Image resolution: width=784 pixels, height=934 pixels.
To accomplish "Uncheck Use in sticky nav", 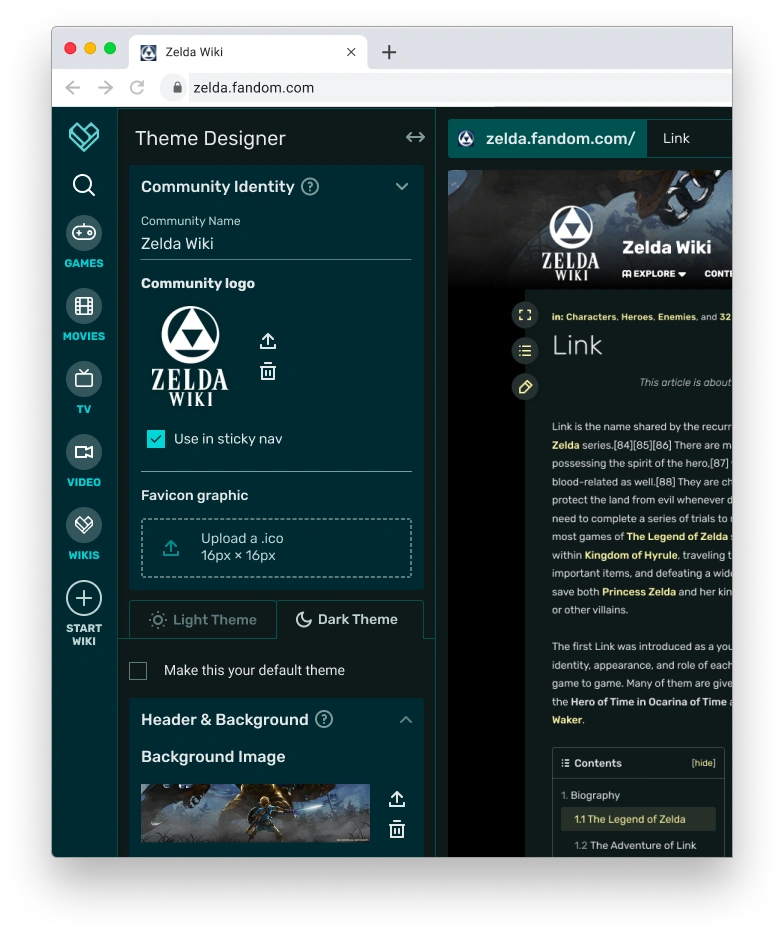I will pyautogui.click(x=156, y=439).
